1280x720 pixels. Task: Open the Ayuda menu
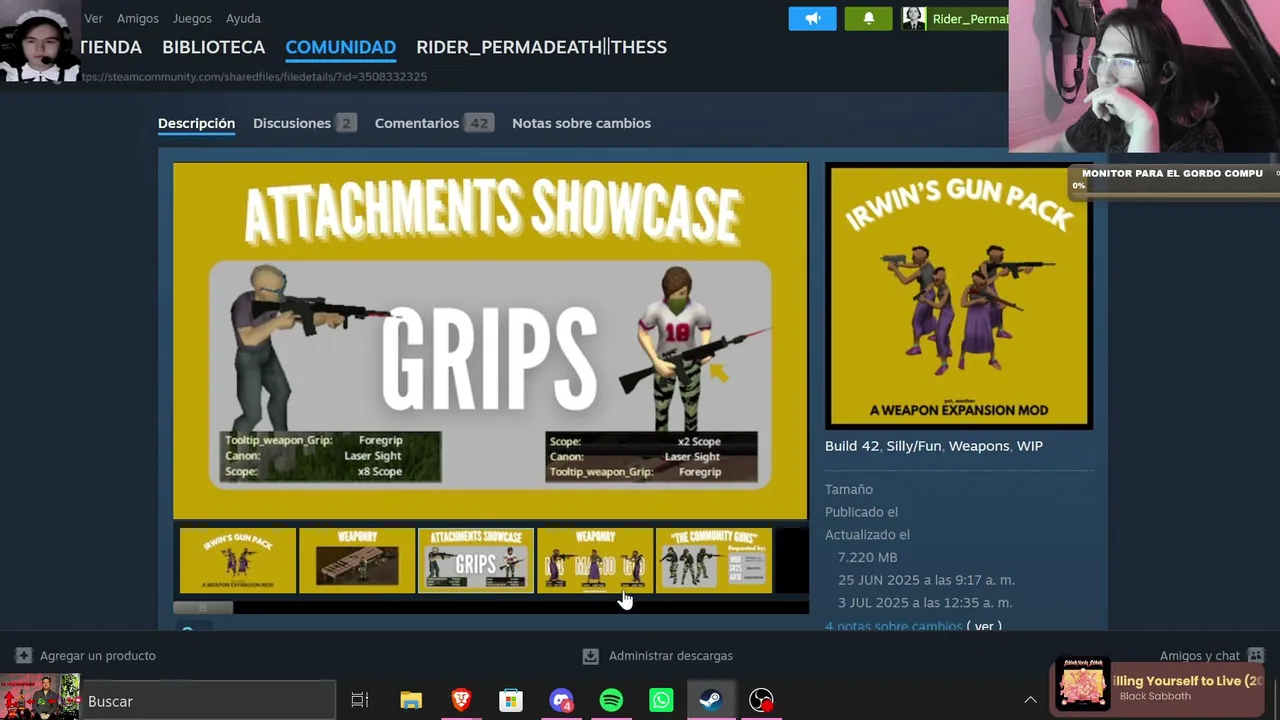(x=243, y=18)
